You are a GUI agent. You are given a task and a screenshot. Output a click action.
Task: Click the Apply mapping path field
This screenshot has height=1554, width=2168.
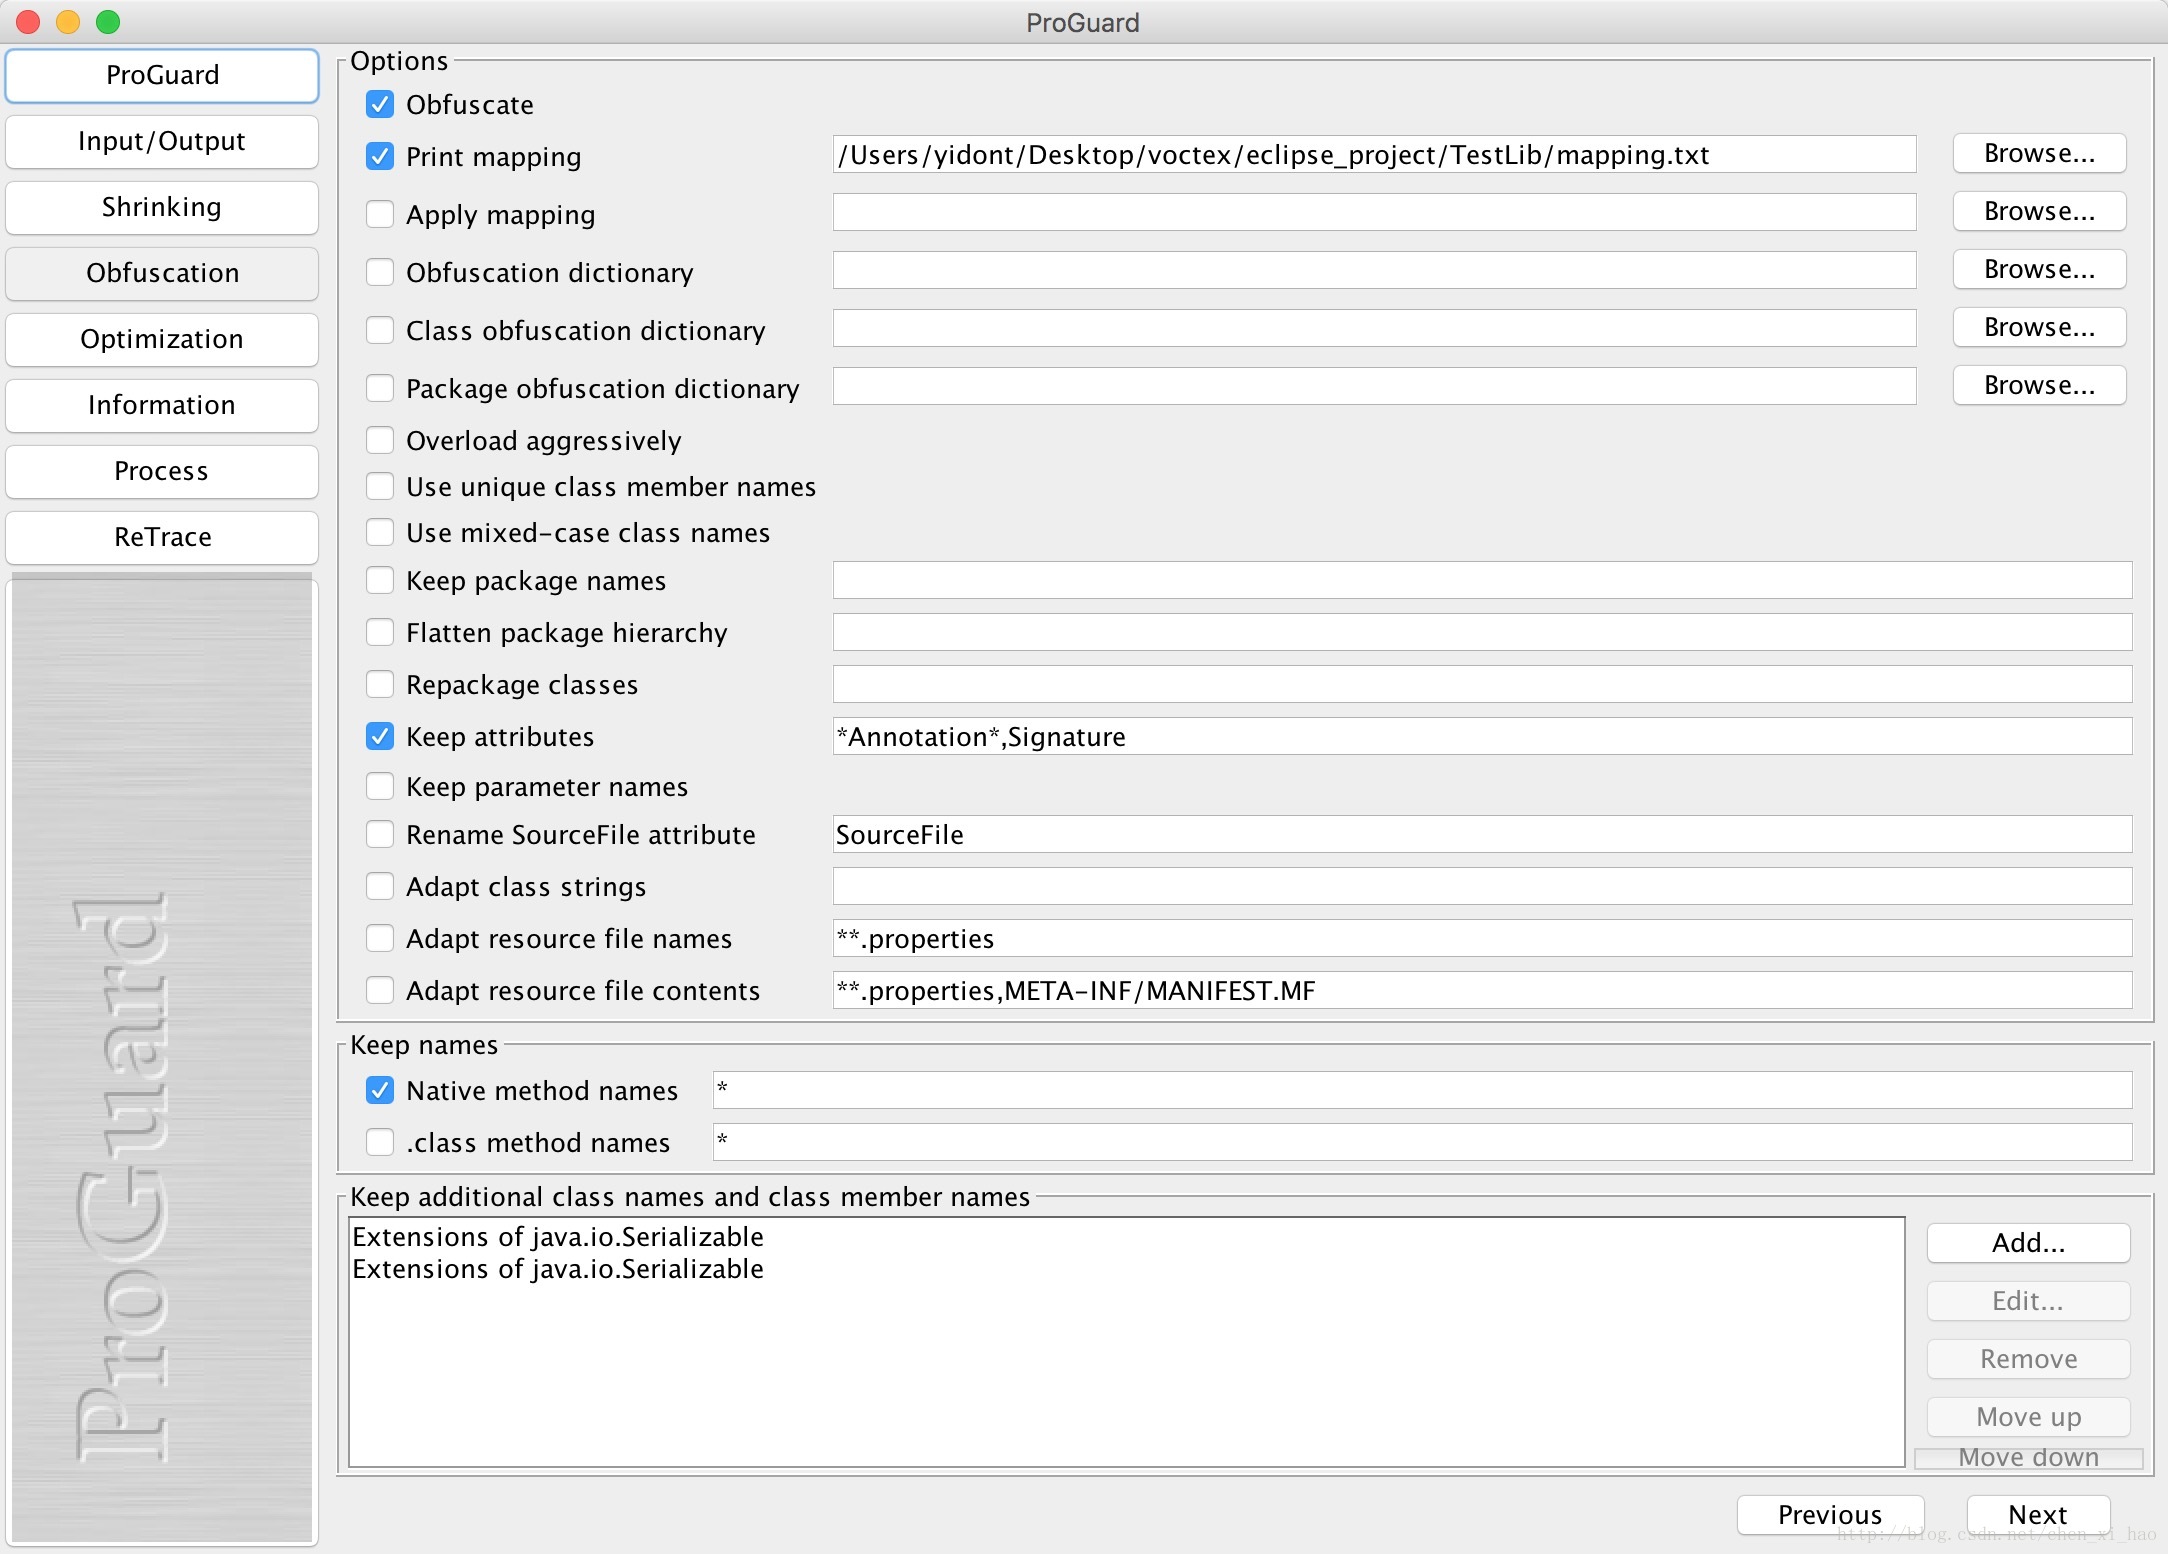pyautogui.click(x=1374, y=213)
